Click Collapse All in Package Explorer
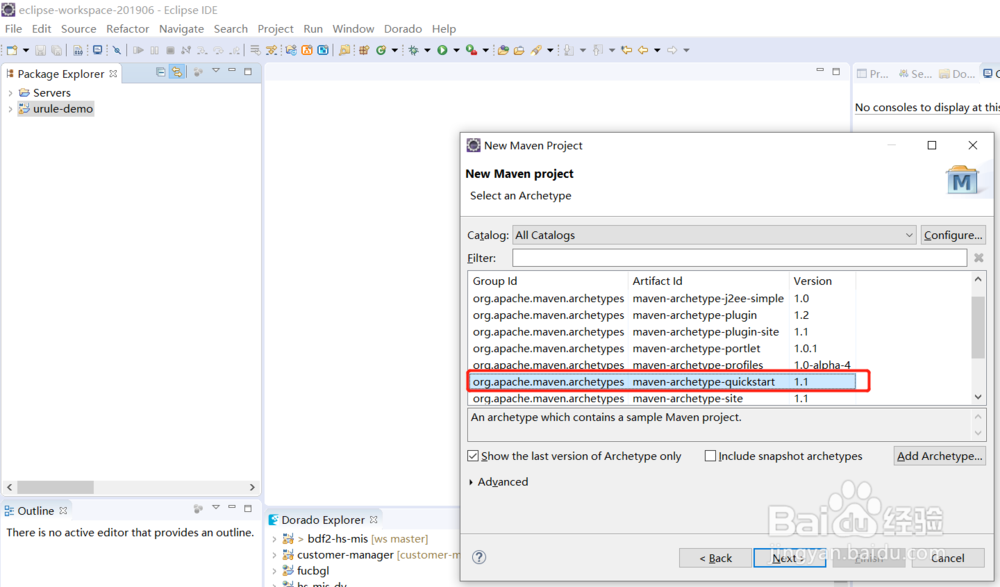This screenshot has height=587, width=1000. coord(161,72)
